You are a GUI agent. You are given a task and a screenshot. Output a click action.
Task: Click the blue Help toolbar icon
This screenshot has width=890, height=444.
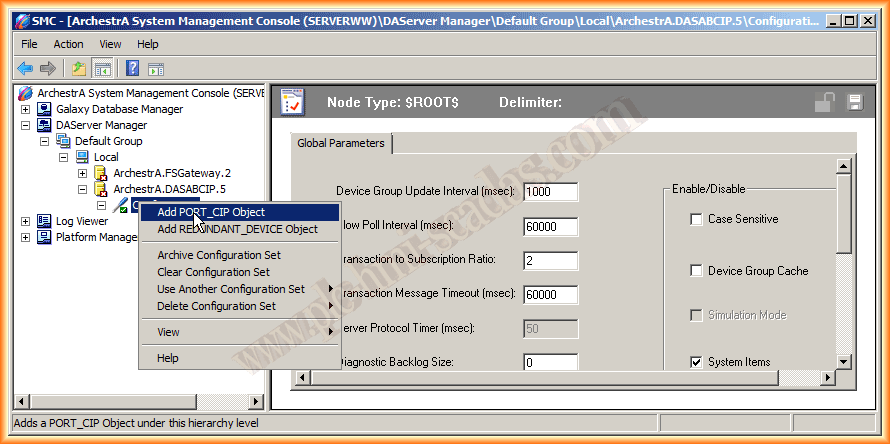point(132,68)
